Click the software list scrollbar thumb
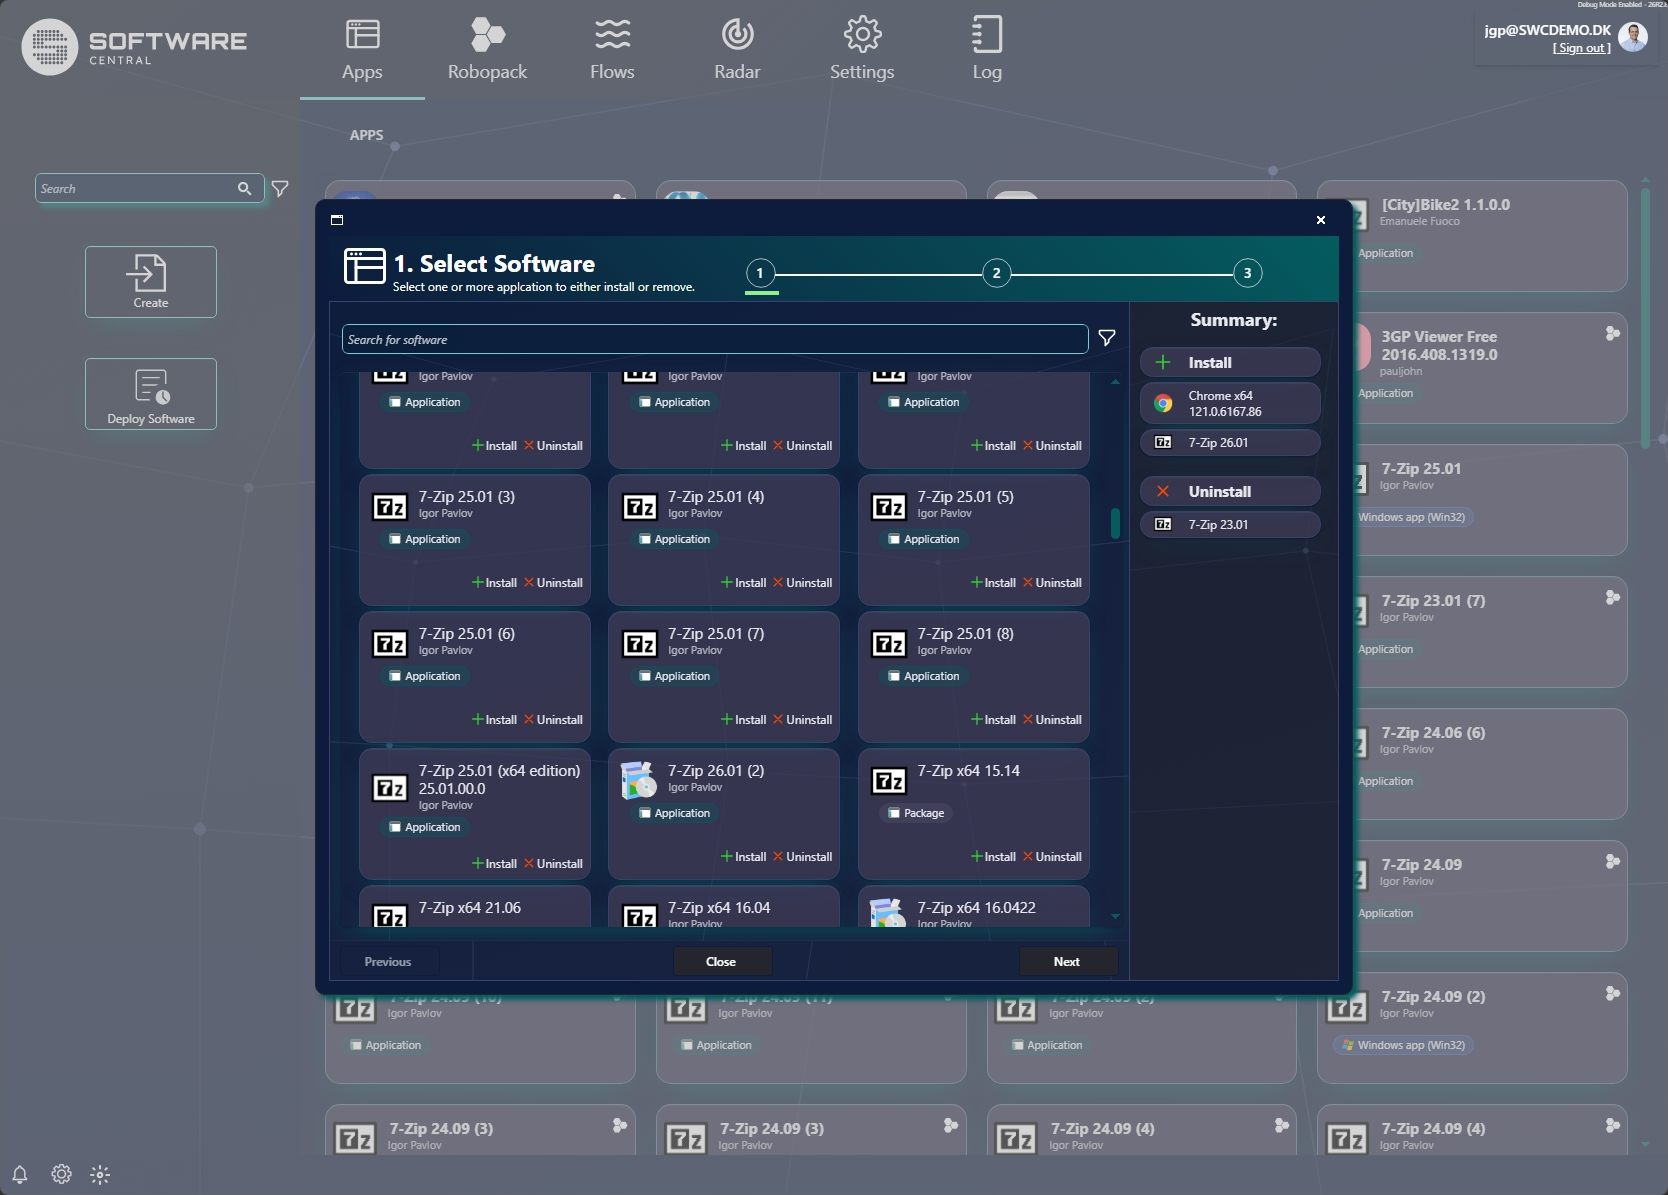The width and height of the screenshot is (1668, 1195). 1115,523
